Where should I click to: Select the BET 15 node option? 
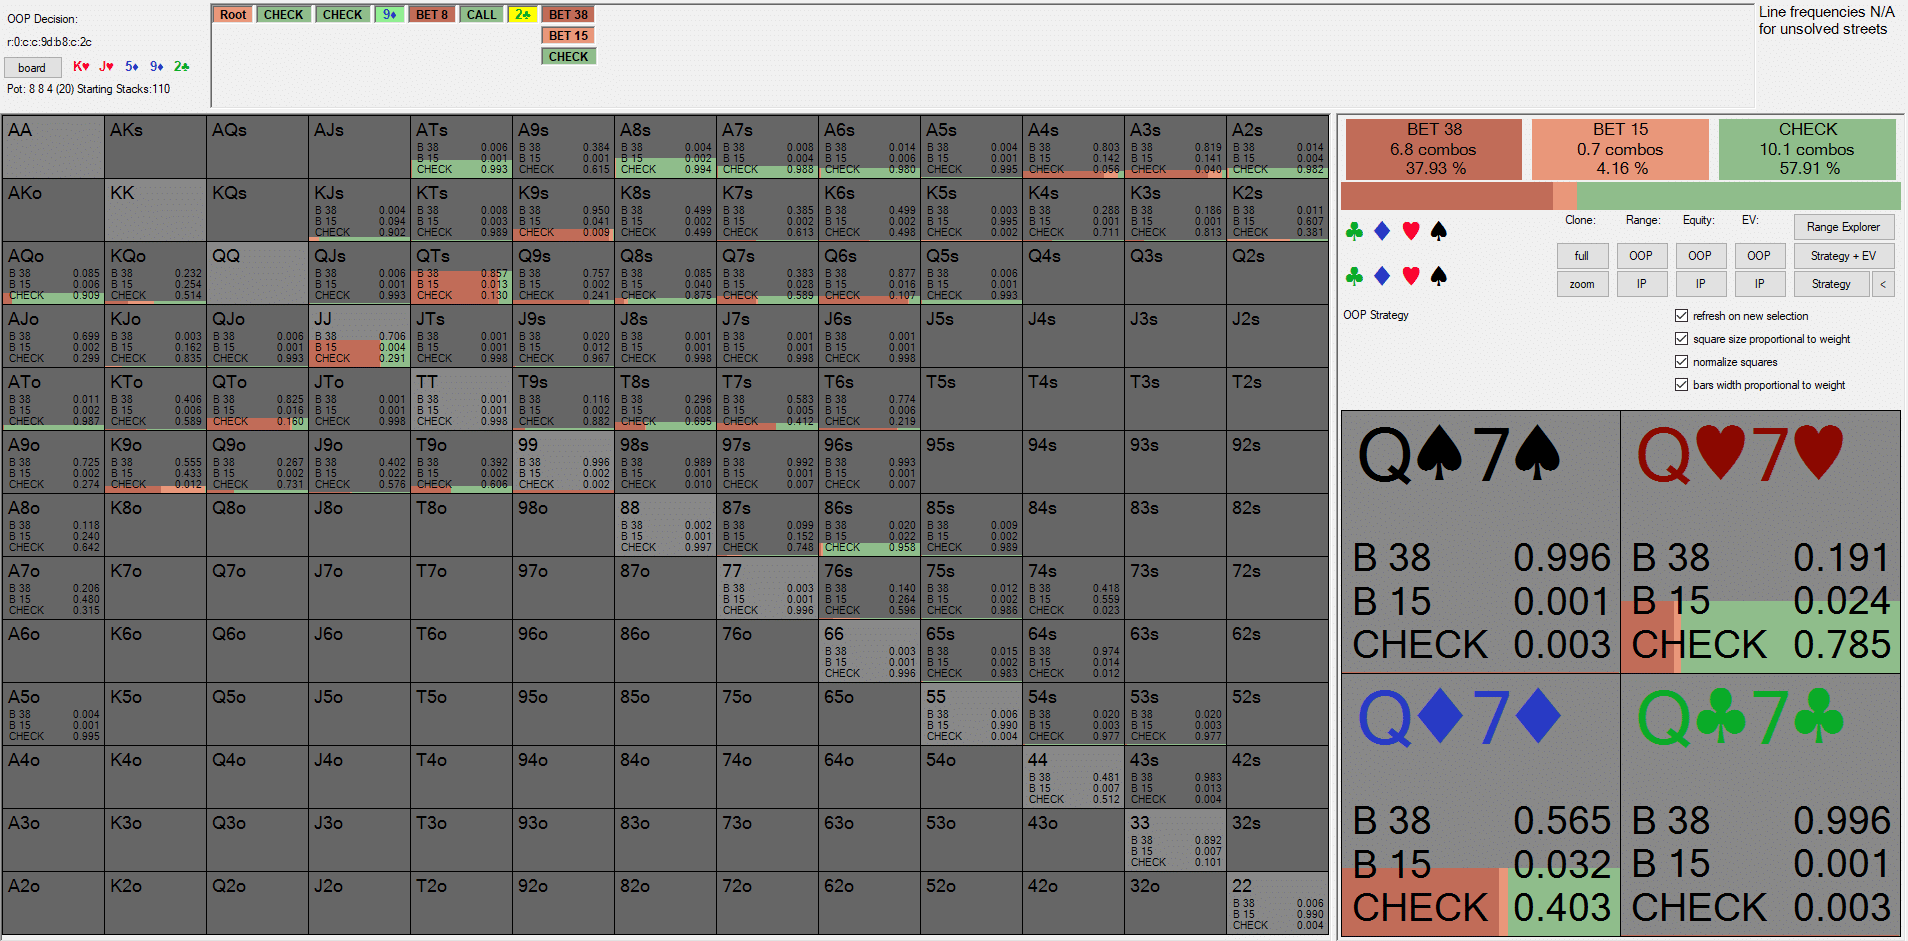(568, 36)
